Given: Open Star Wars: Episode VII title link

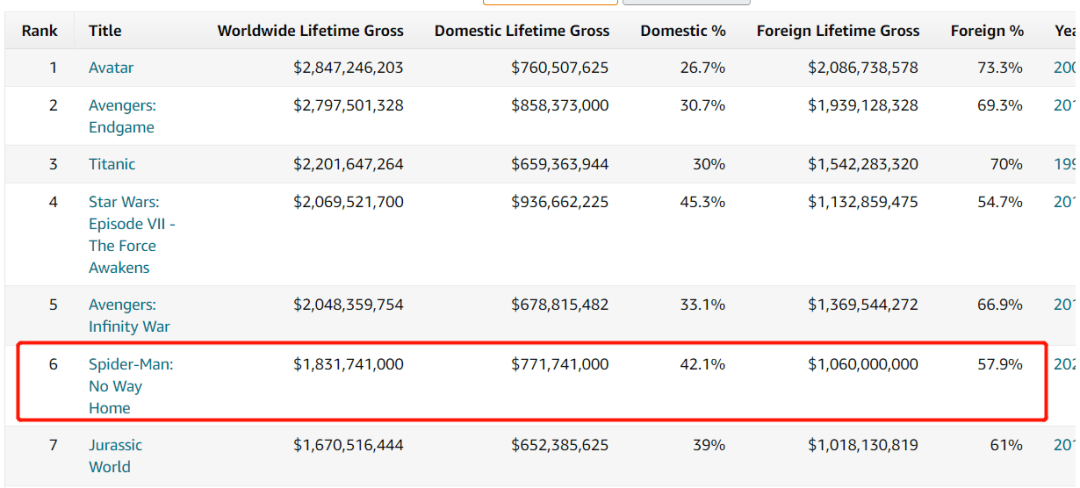Looking at the screenshot, I should pyautogui.click(x=132, y=235).
